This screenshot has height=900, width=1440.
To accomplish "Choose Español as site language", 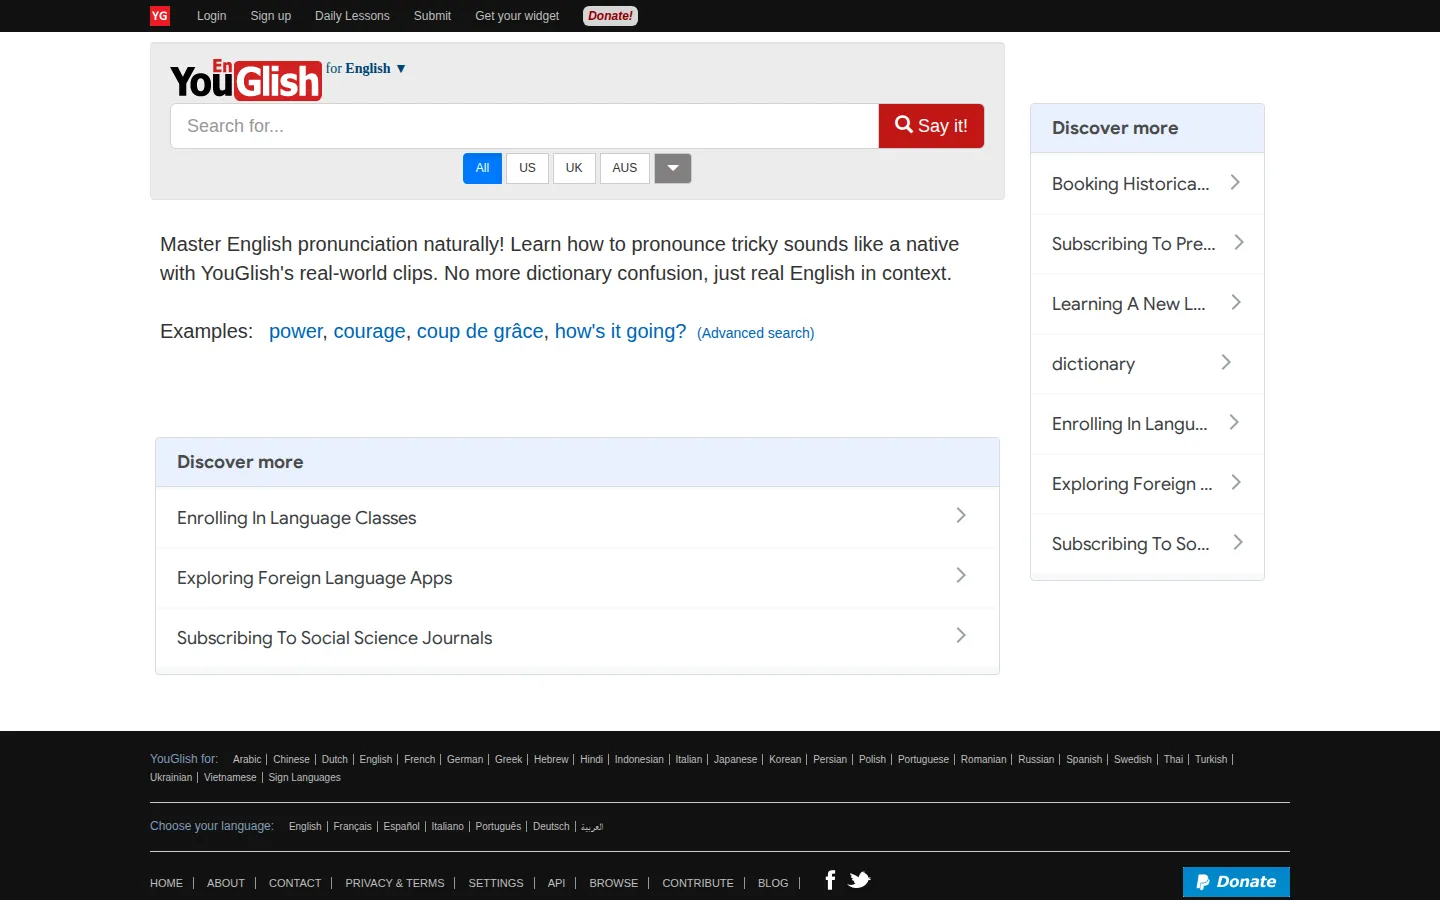I will coord(402,826).
